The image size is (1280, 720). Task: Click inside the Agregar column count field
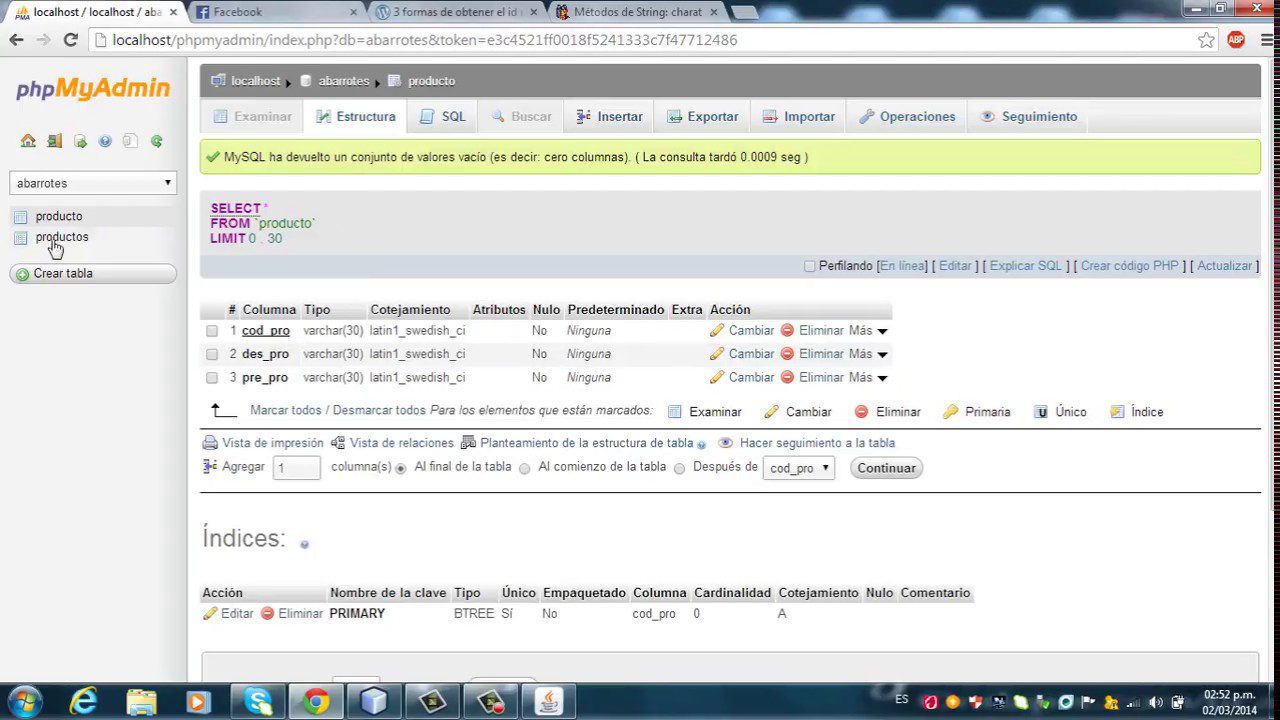pyautogui.click(x=296, y=467)
